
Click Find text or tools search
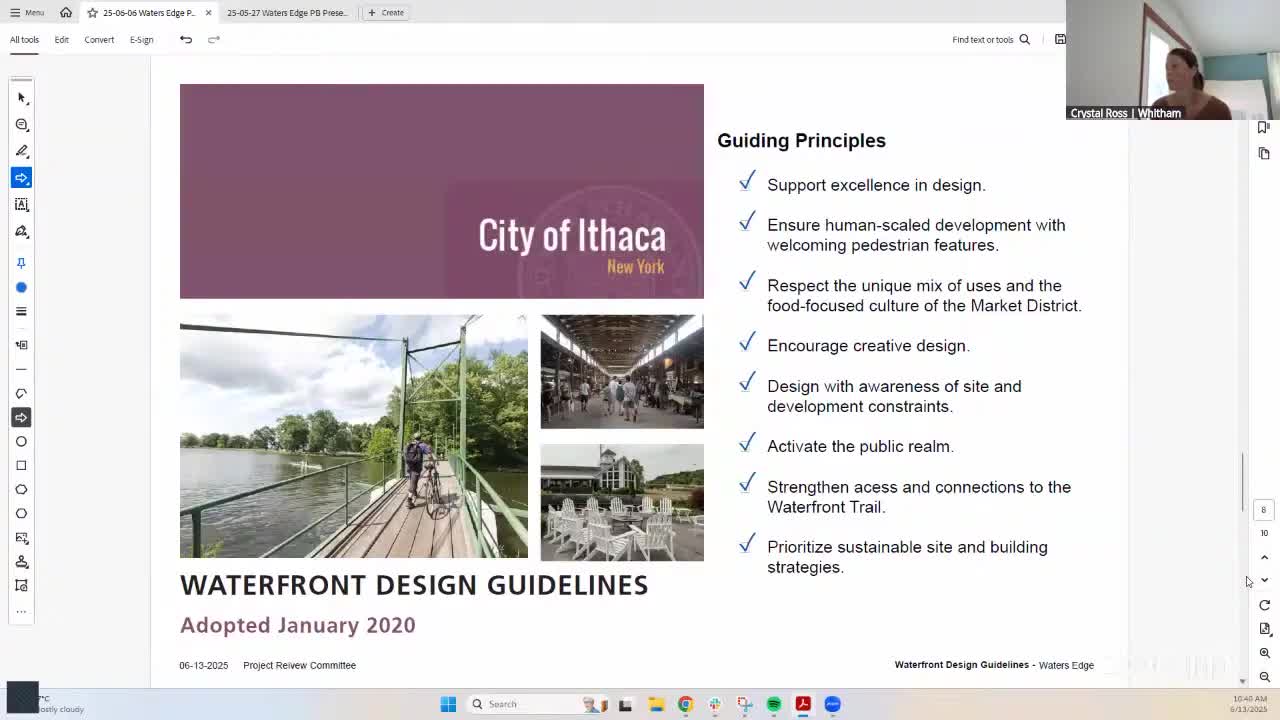[990, 39]
